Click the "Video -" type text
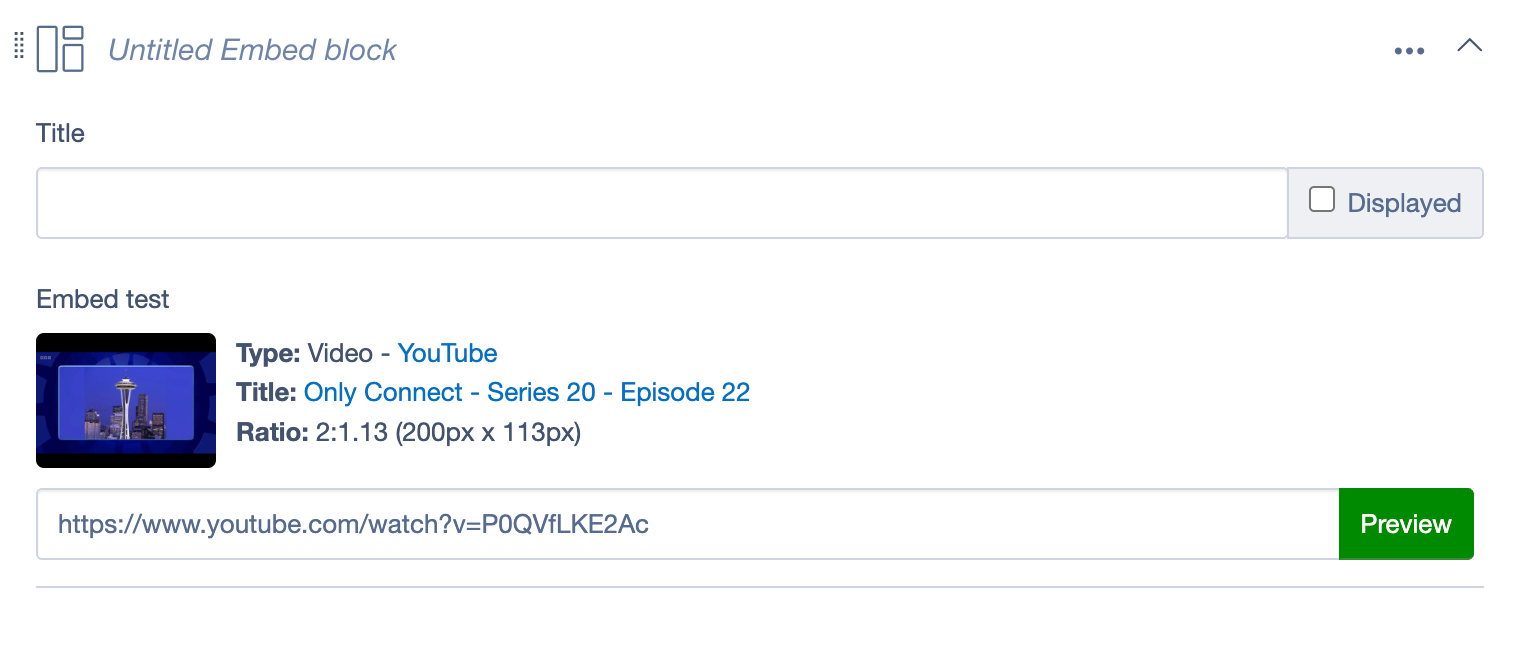 pyautogui.click(x=349, y=353)
